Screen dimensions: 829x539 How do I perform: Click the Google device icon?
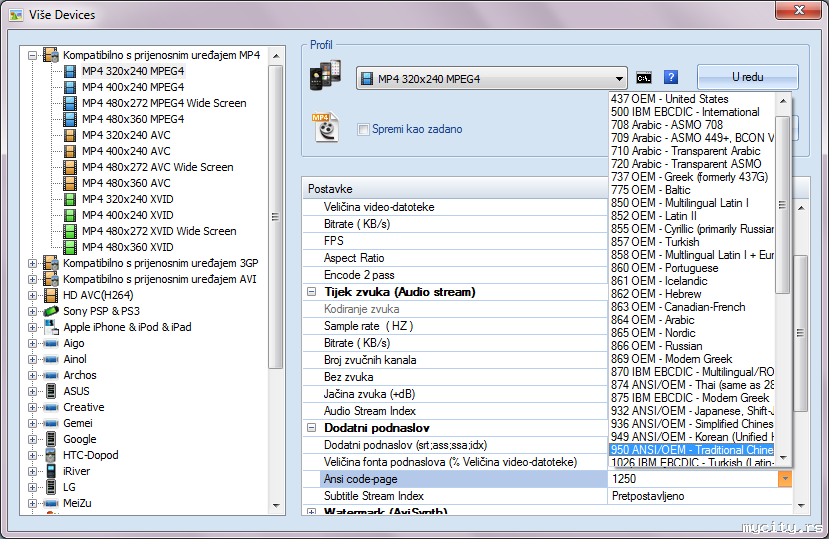51,439
